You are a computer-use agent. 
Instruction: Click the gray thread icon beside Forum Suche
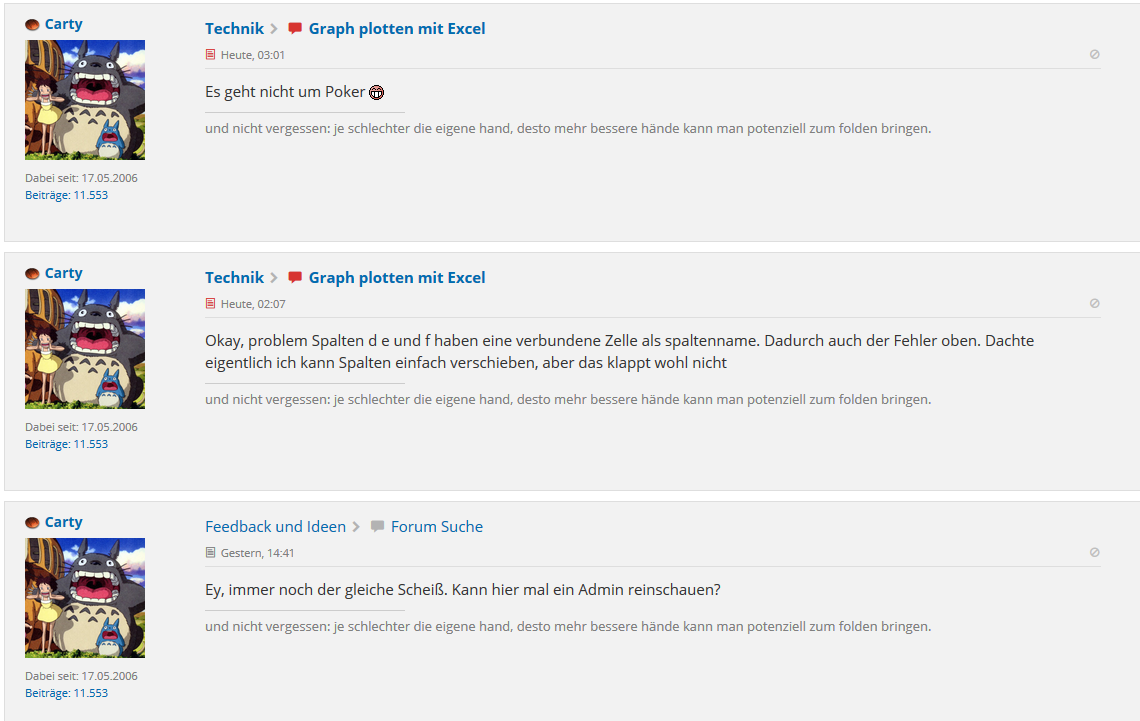[x=377, y=526]
